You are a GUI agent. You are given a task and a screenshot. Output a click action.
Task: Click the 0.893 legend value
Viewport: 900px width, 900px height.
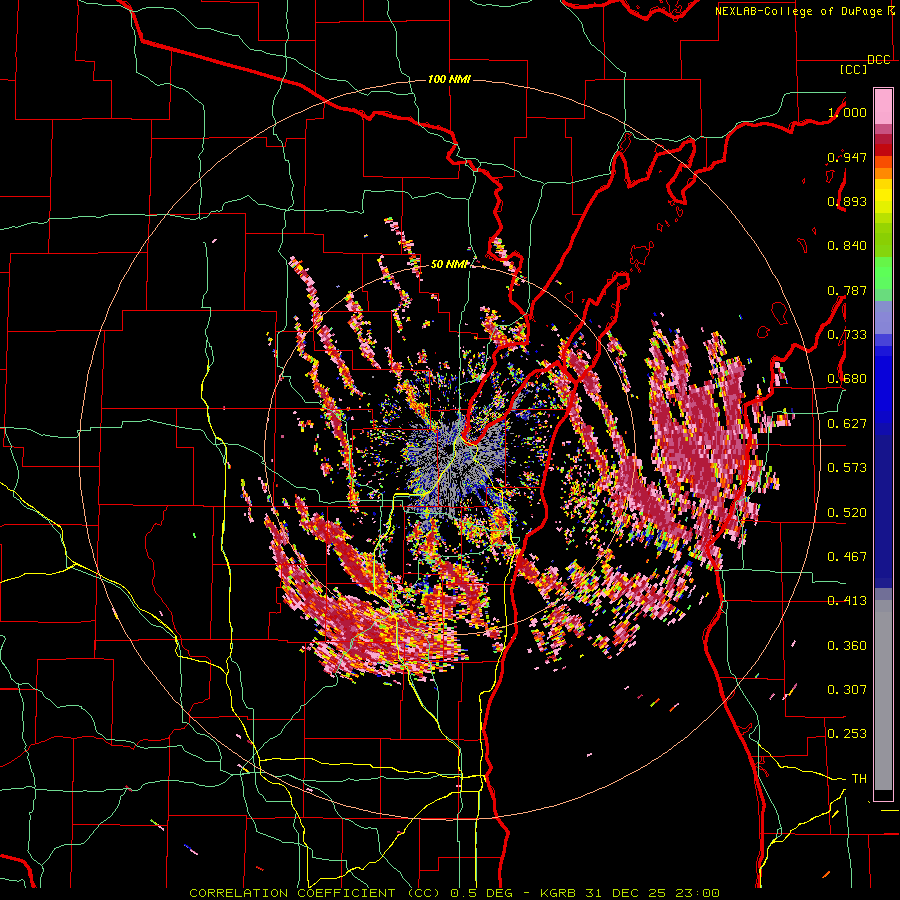847,201
